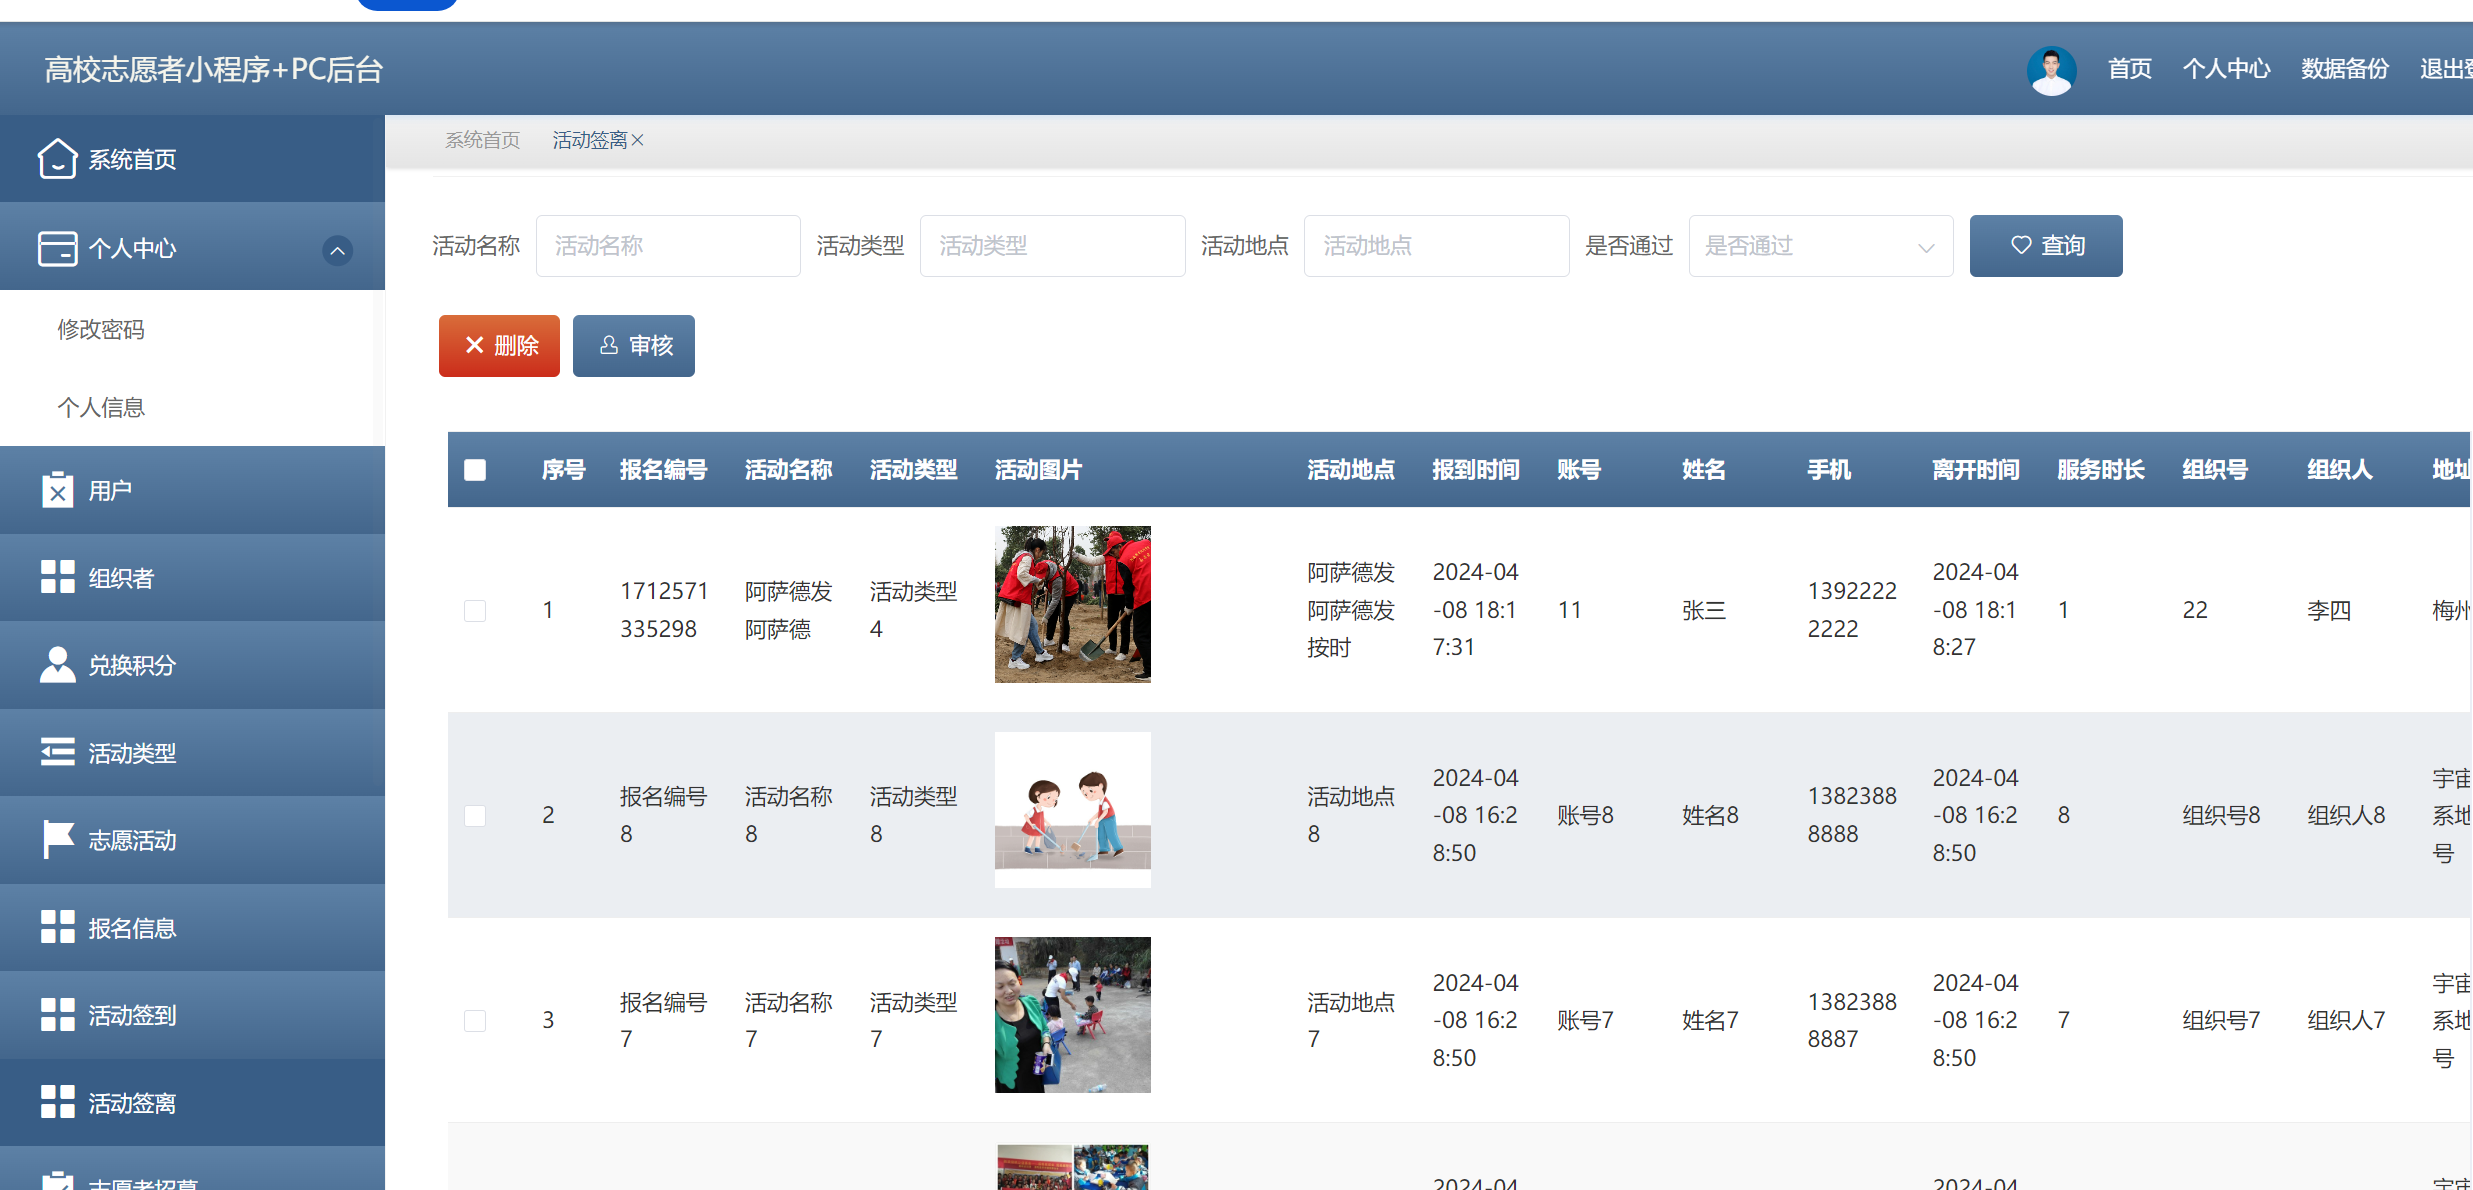This screenshot has width=2473, height=1190.
Task: Click 首页 in the top navigation
Action: (x=2129, y=69)
